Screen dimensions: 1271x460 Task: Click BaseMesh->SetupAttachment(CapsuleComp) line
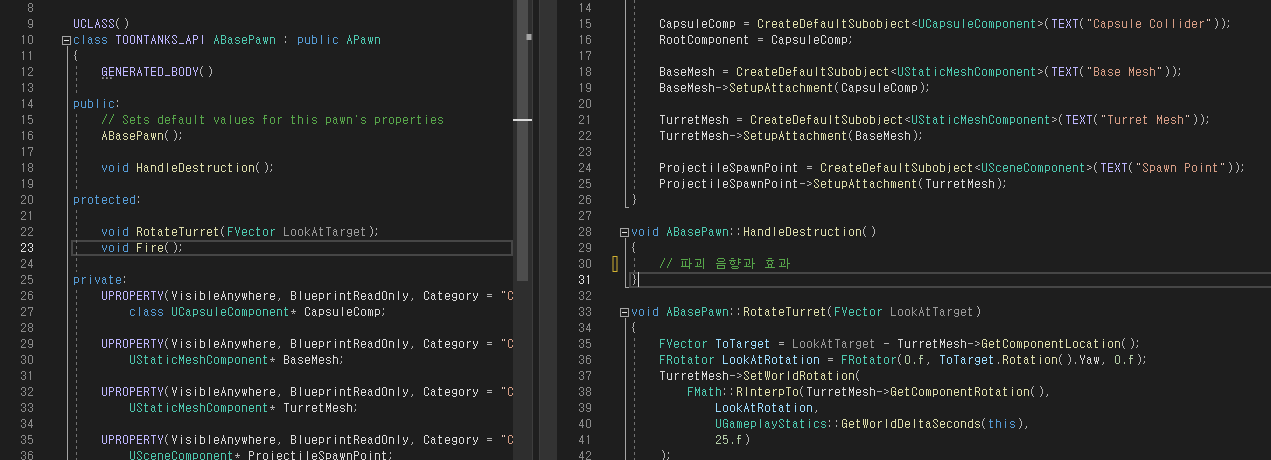point(794,88)
